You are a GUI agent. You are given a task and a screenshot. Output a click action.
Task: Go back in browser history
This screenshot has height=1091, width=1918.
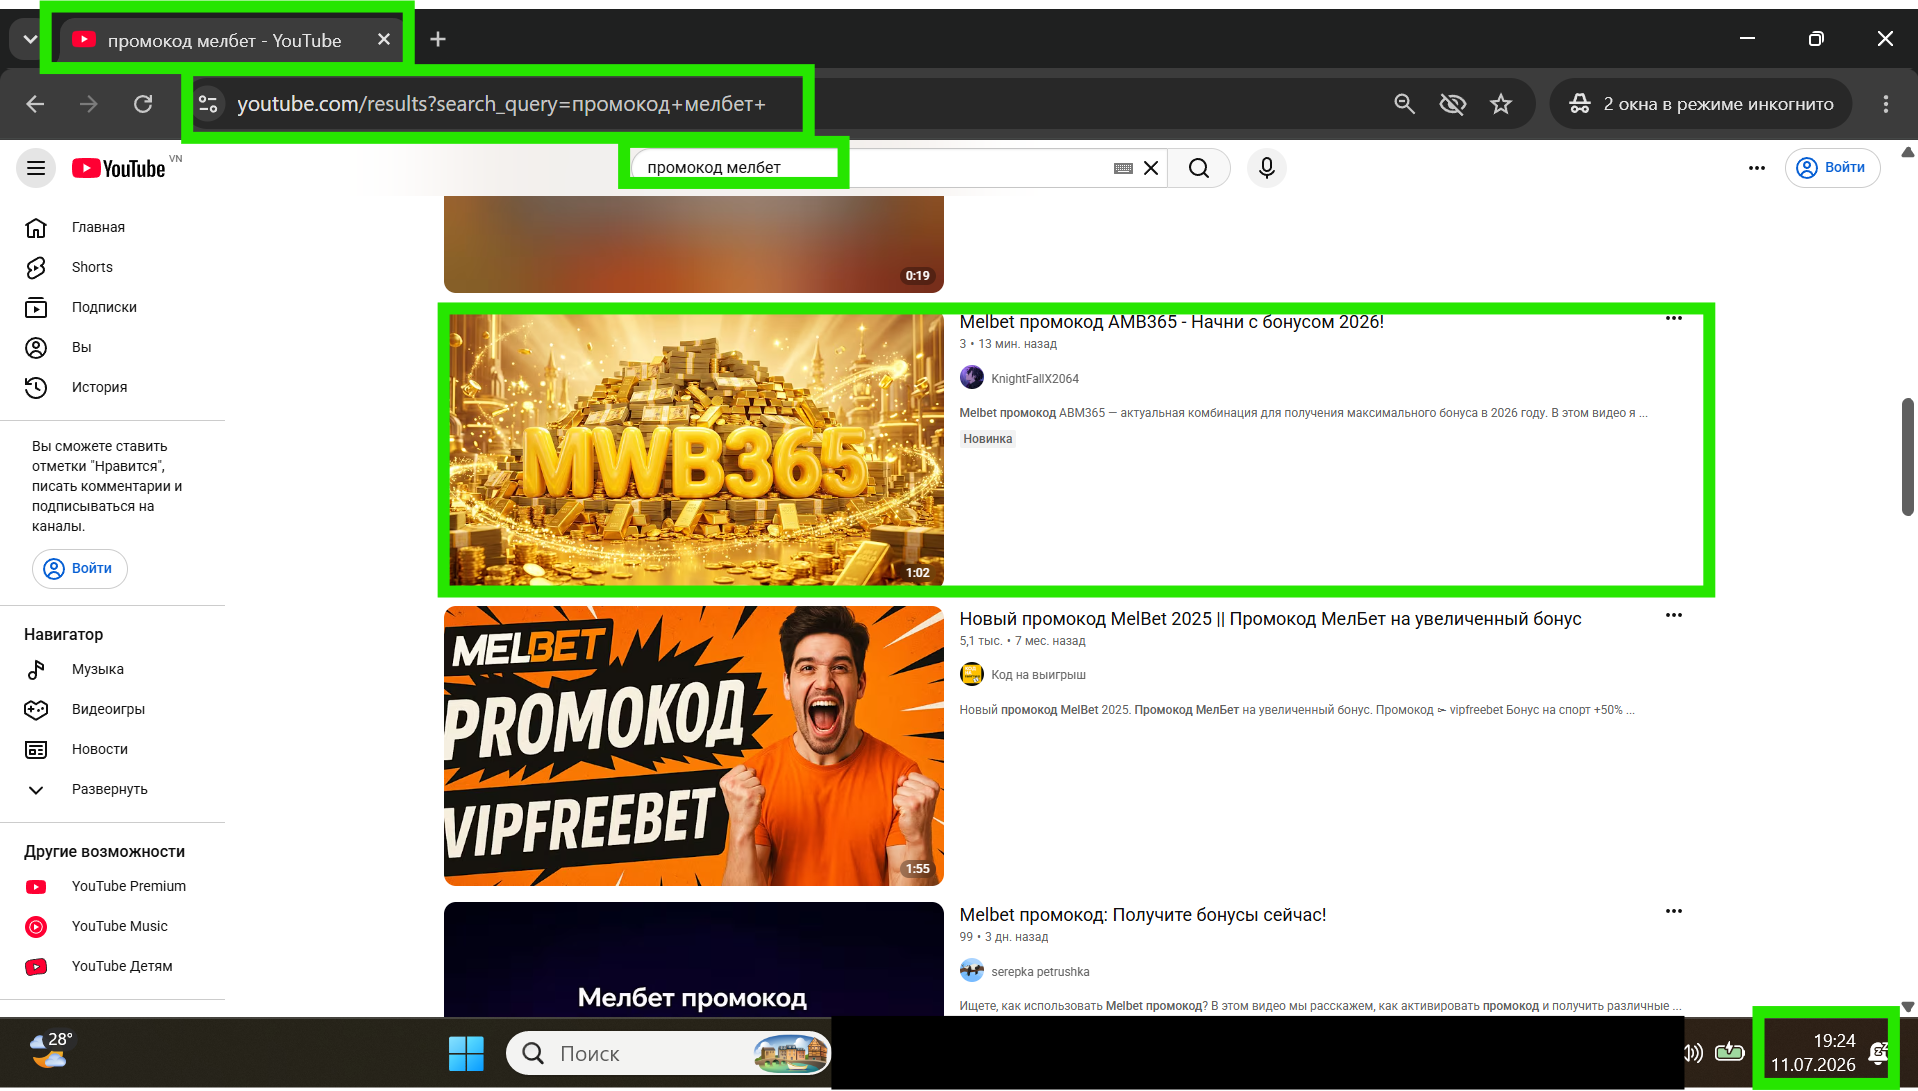pos(36,104)
